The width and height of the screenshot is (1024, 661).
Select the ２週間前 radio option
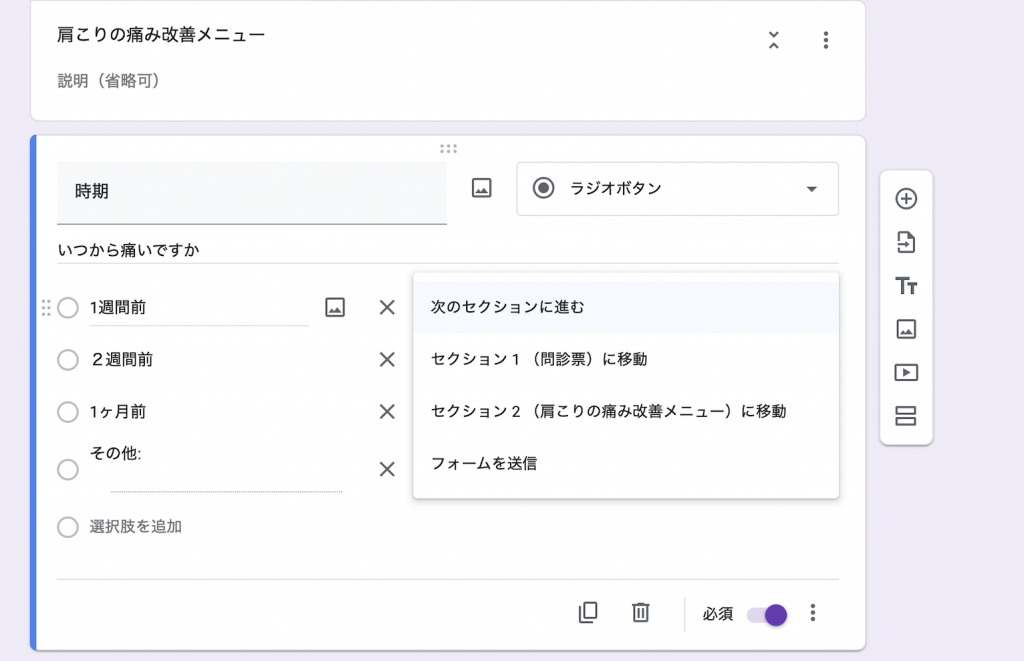(x=68, y=360)
